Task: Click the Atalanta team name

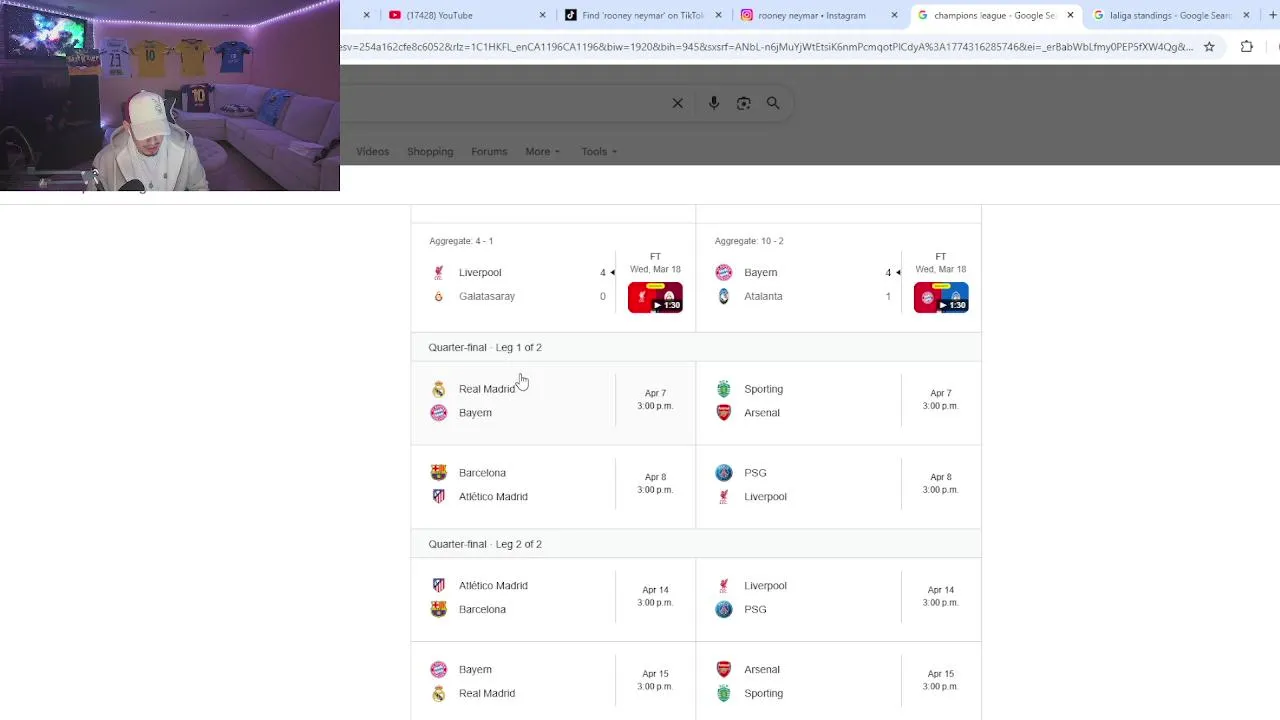Action: pos(763,296)
